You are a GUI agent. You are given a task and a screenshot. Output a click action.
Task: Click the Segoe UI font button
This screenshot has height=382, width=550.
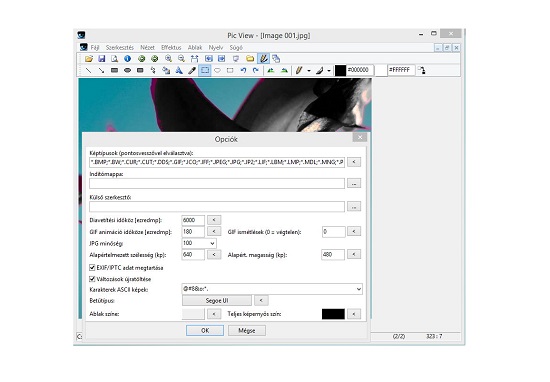tap(217, 301)
